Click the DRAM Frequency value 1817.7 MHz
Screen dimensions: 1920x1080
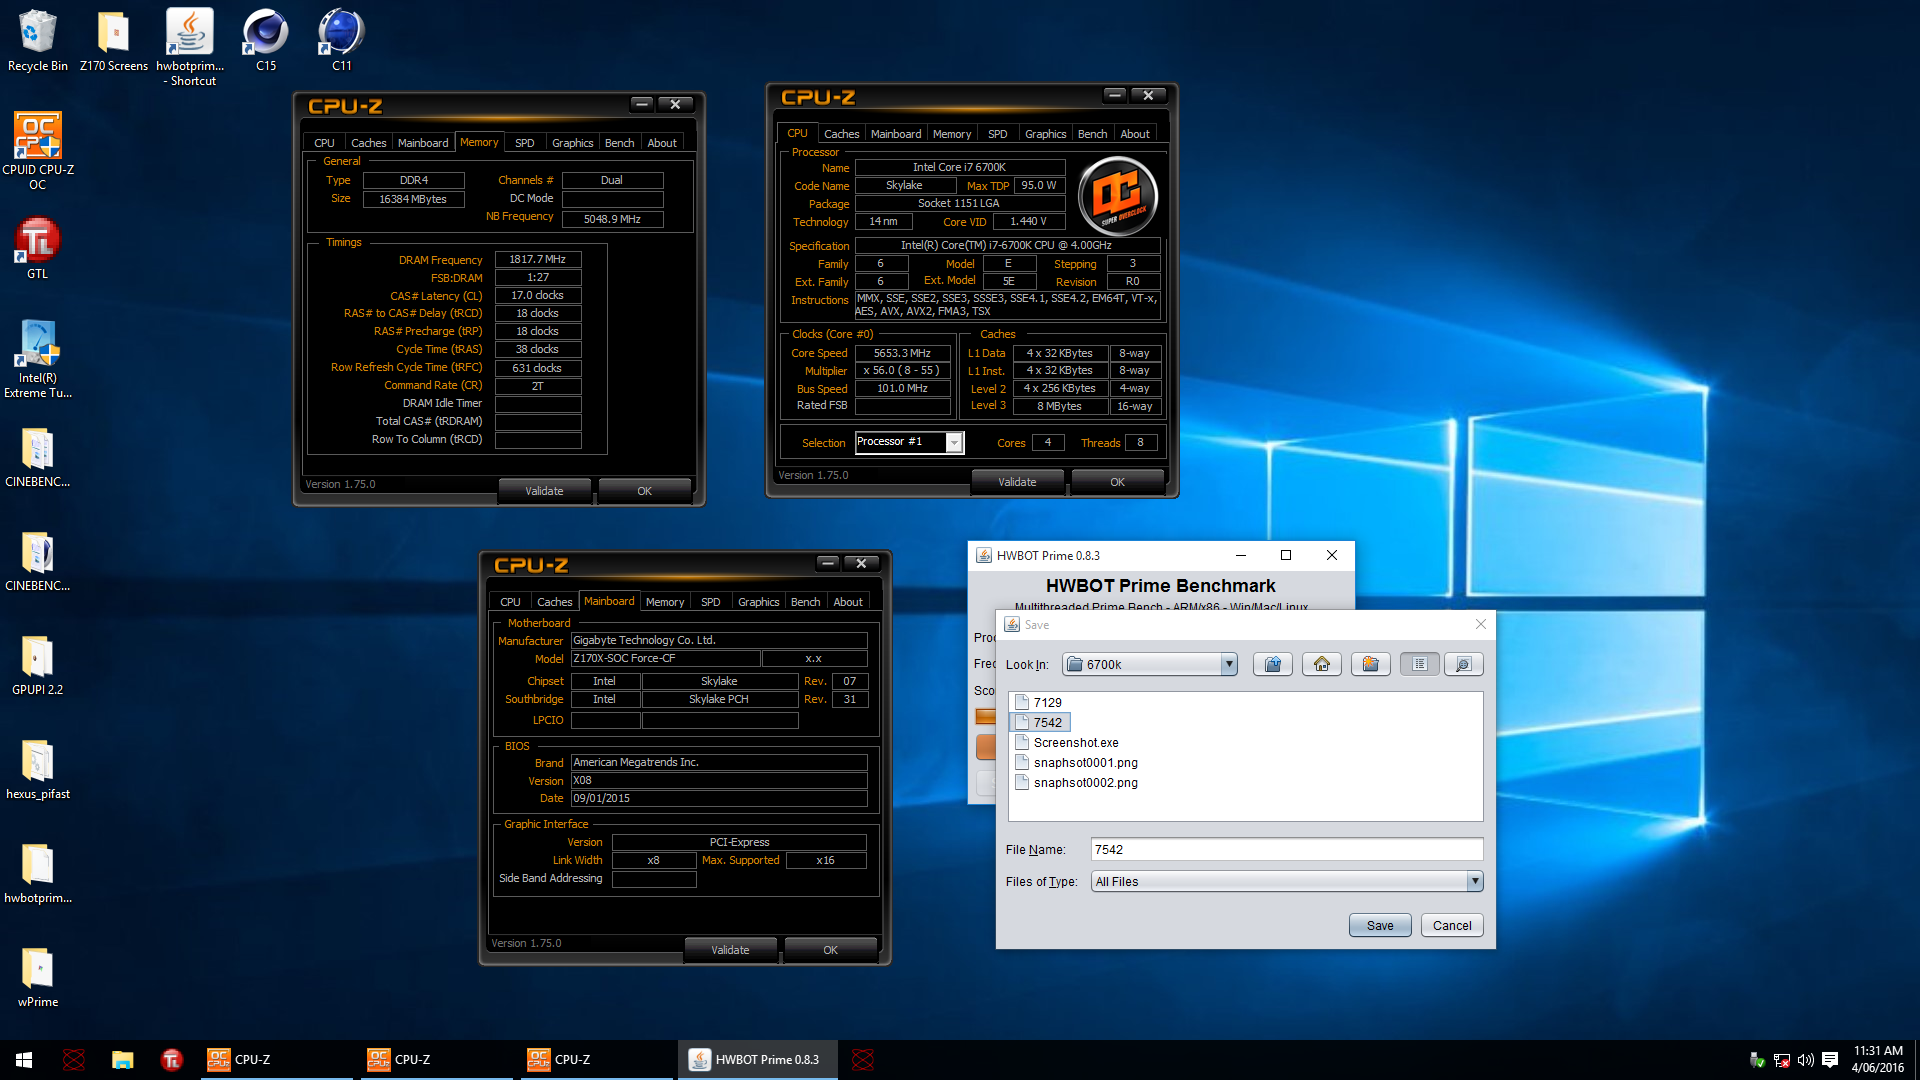[538, 259]
